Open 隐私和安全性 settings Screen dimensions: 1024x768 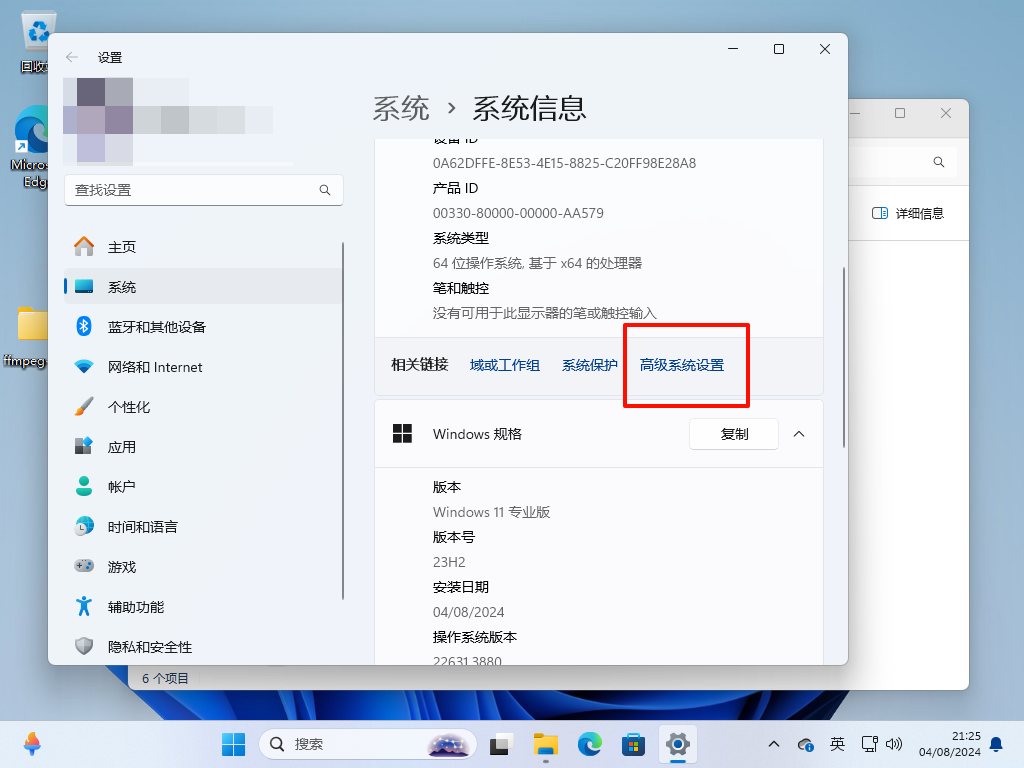[x=203, y=647]
